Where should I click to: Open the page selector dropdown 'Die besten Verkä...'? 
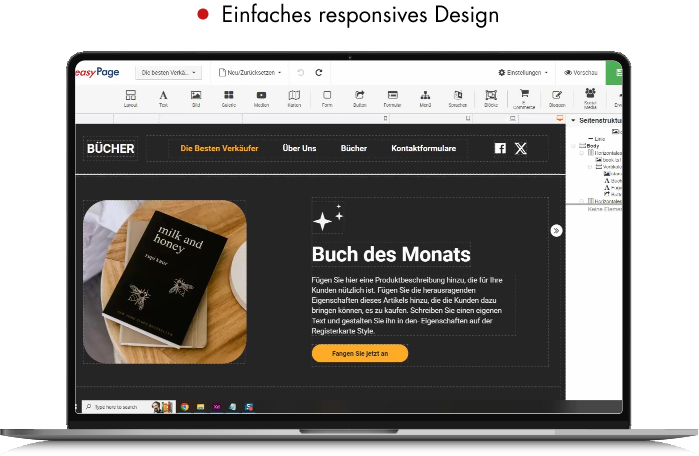pos(169,72)
